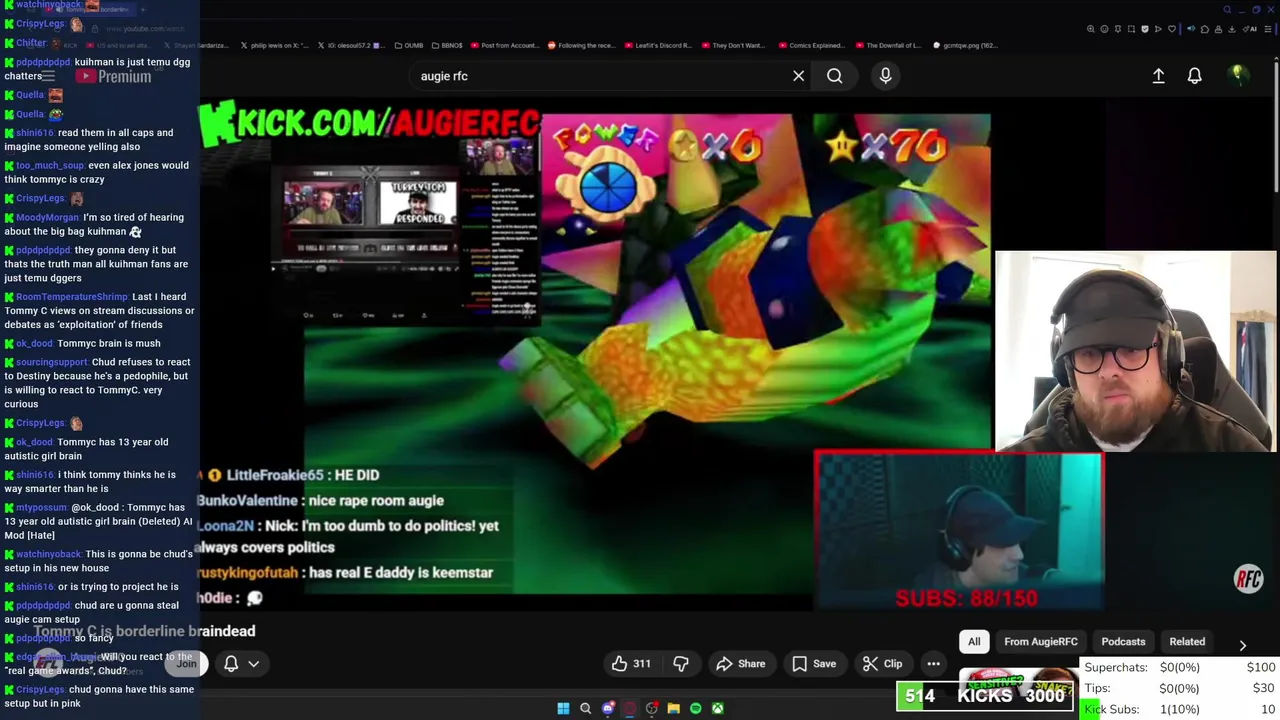The image size is (1280, 720).
Task: Click the 'Kick Subs:' row in the overlay
Action: [x=1180, y=709]
